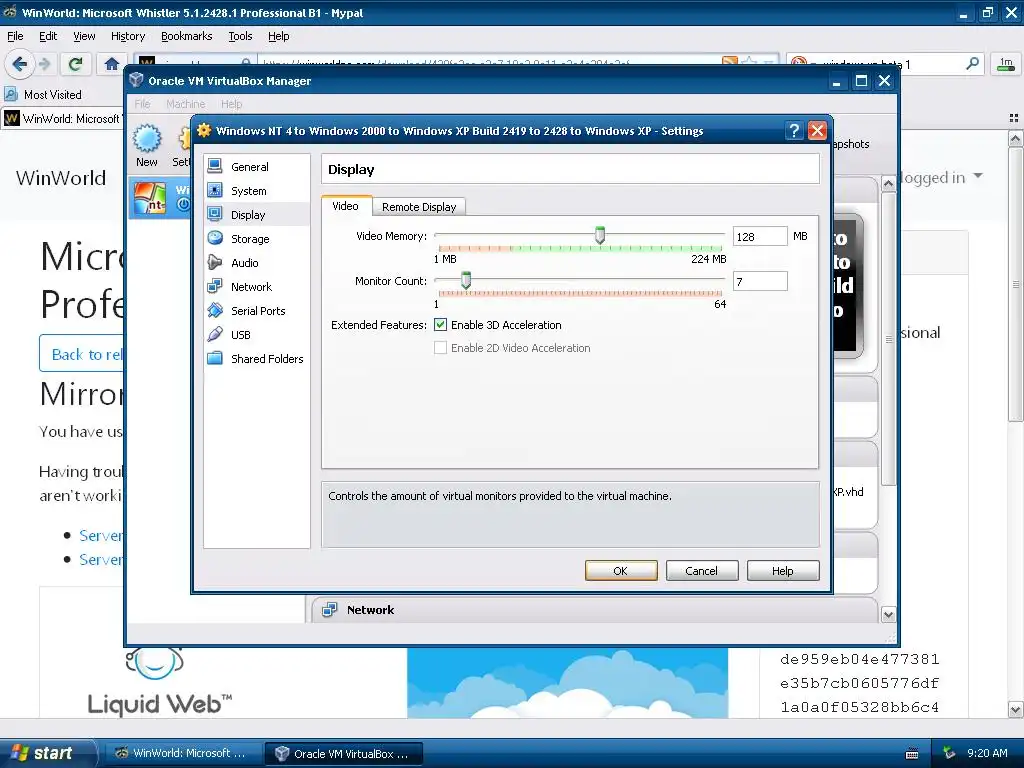The width and height of the screenshot is (1024, 768).
Task: Reload the page in Mypal browser
Action: click(75, 64)
